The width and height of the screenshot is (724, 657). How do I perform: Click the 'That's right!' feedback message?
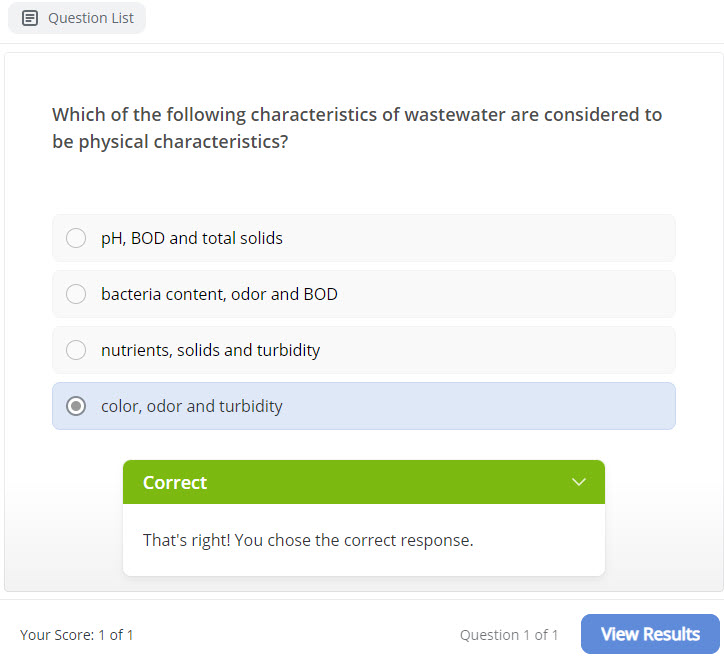tap(308, 540)
